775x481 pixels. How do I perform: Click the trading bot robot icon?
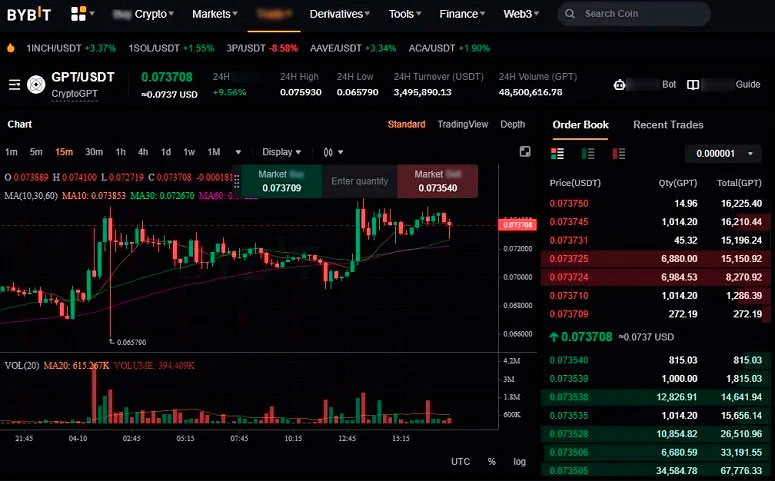click(x=621, y=85)
